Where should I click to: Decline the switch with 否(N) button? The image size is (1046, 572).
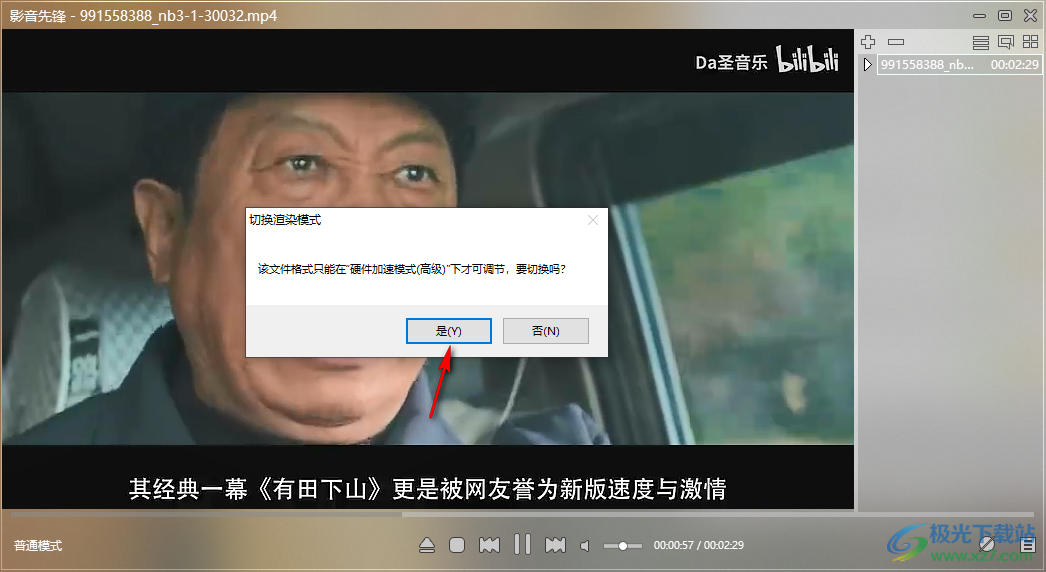coord(546,331)
